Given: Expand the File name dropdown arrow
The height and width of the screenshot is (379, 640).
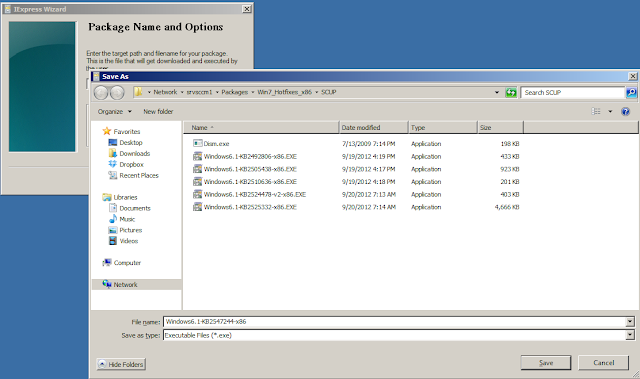Looking at the screenshot, I should (x=630, y=322).
